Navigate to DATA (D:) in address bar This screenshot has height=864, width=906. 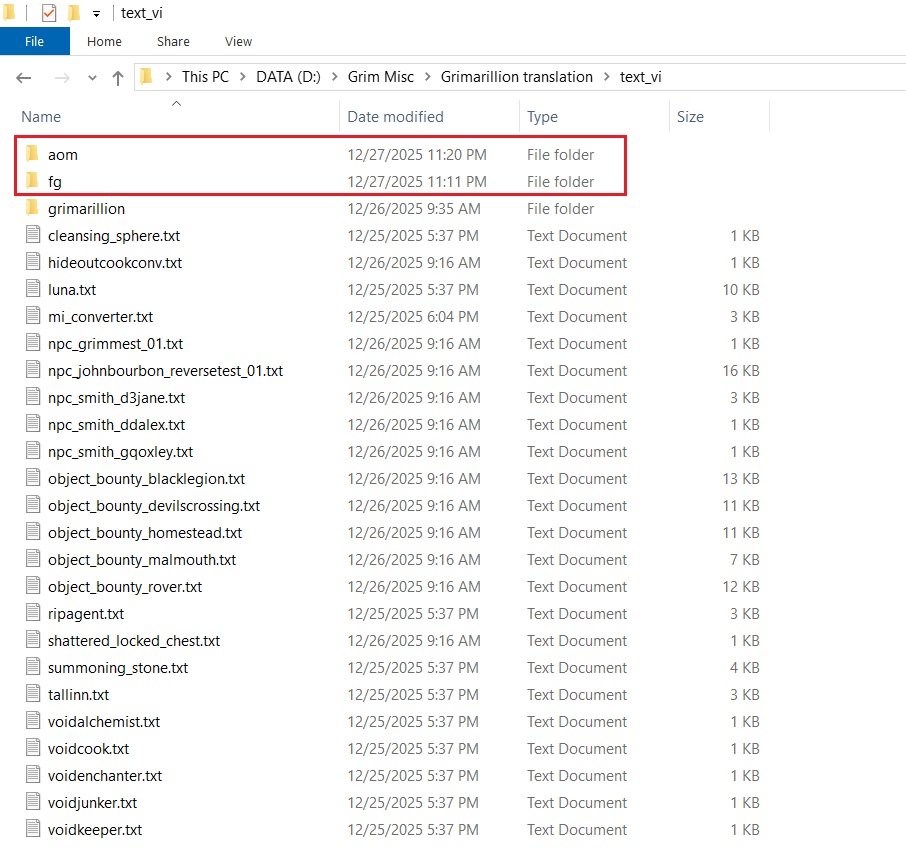coord(288,77)
